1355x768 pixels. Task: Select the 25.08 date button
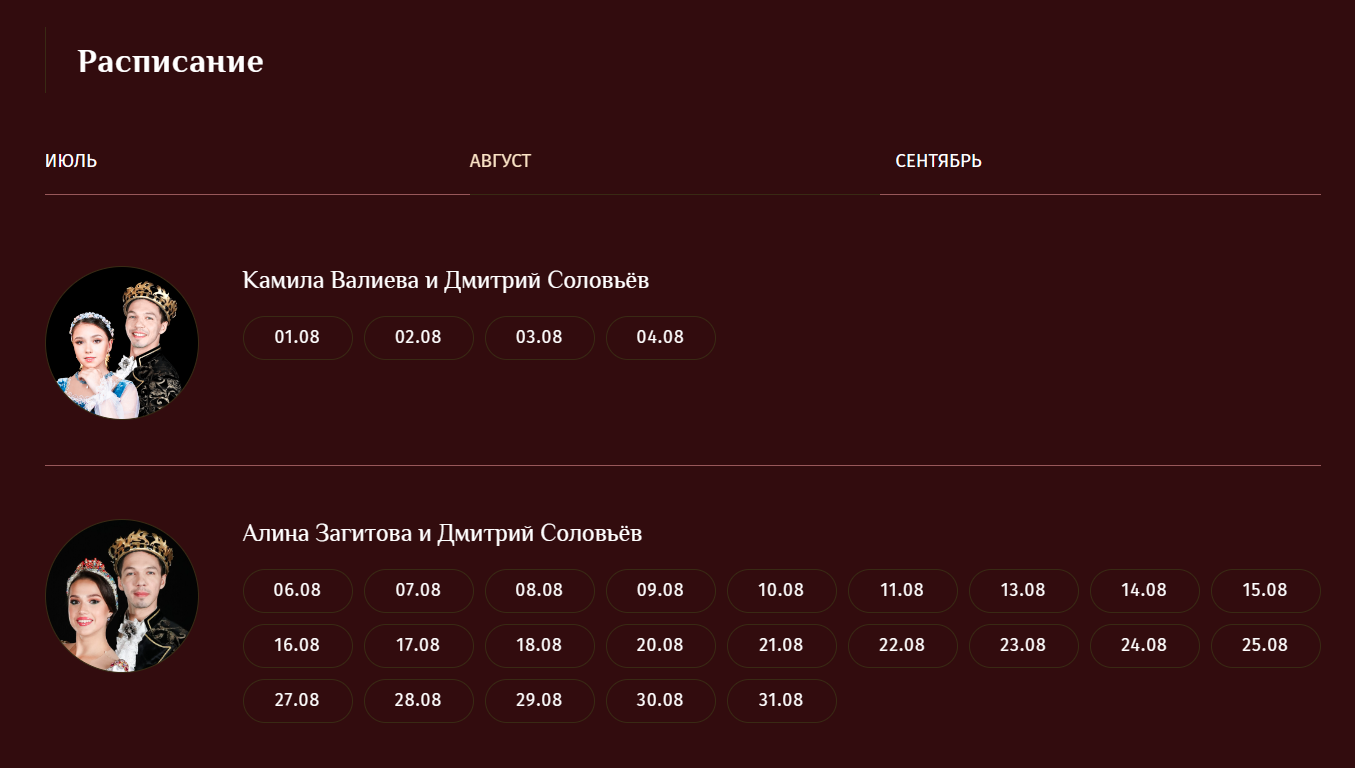pyautogui.click(x=1265, y=646)
